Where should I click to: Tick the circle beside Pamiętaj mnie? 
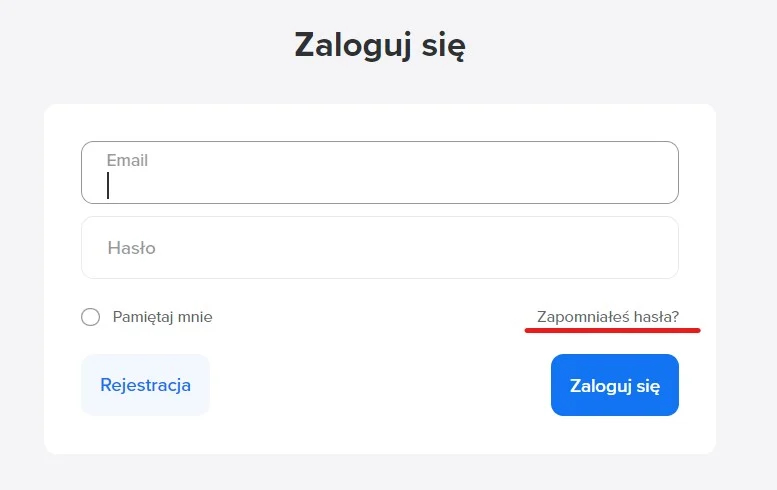click(91, 317)
